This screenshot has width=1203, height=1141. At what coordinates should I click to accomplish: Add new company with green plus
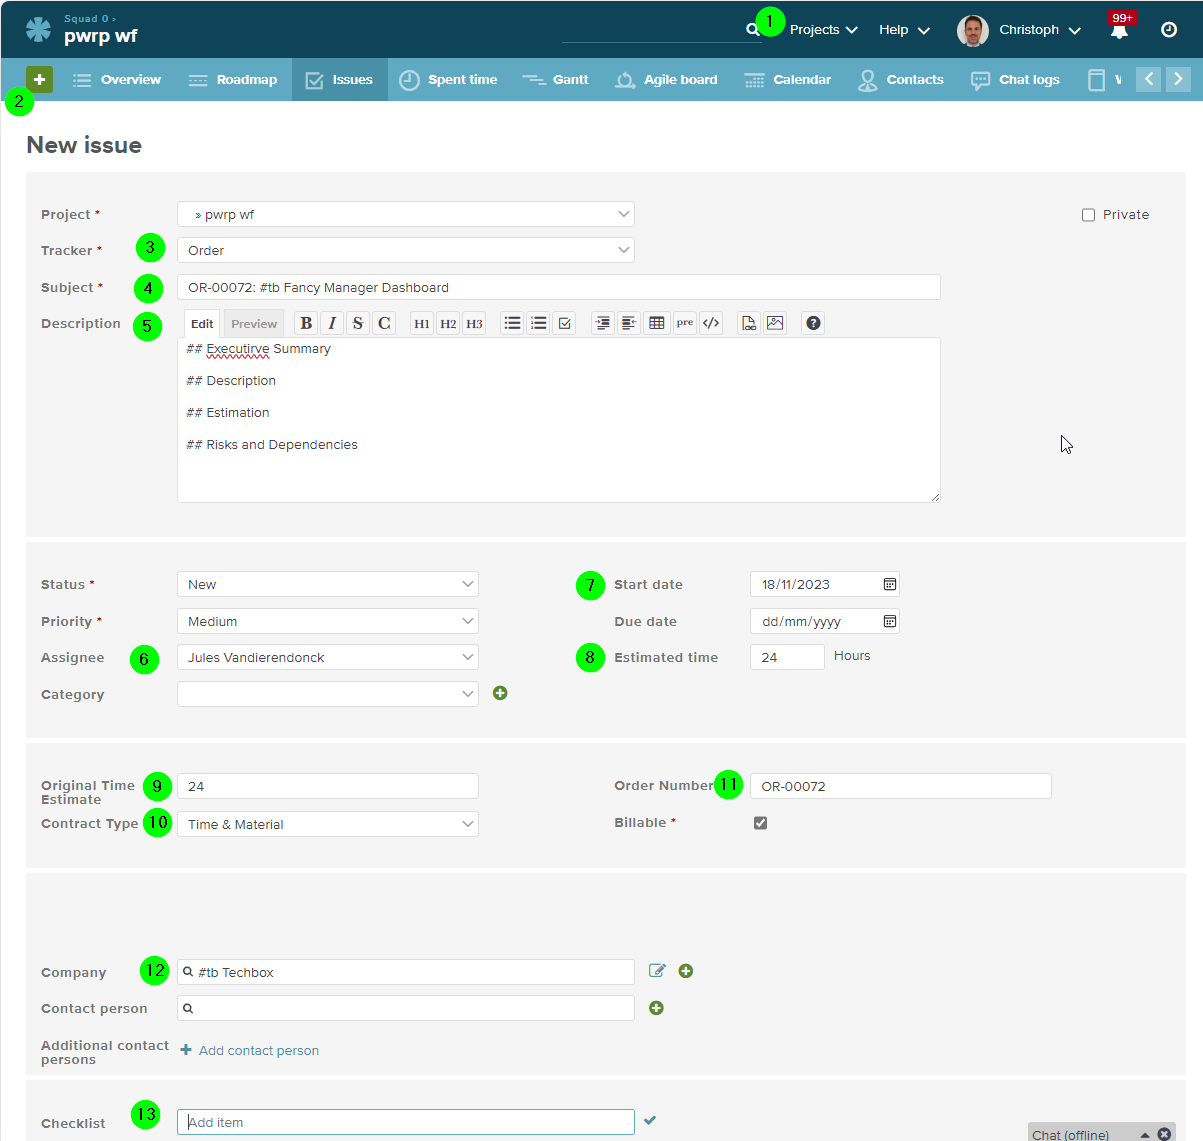[x=686, y=971]
